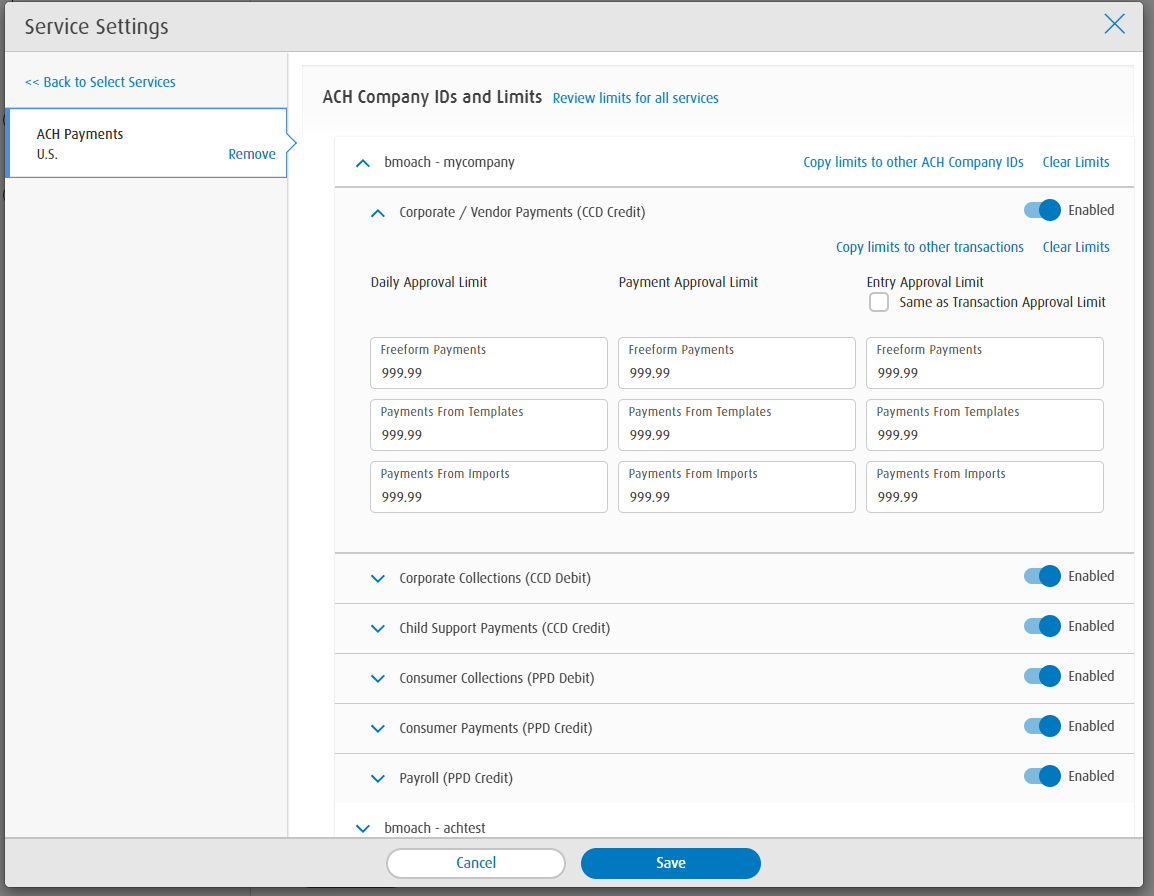Edit Entry Approval Freeform Payments field
The width and height of the screenshot is (1154, 896).
click(x=985, y=363)
